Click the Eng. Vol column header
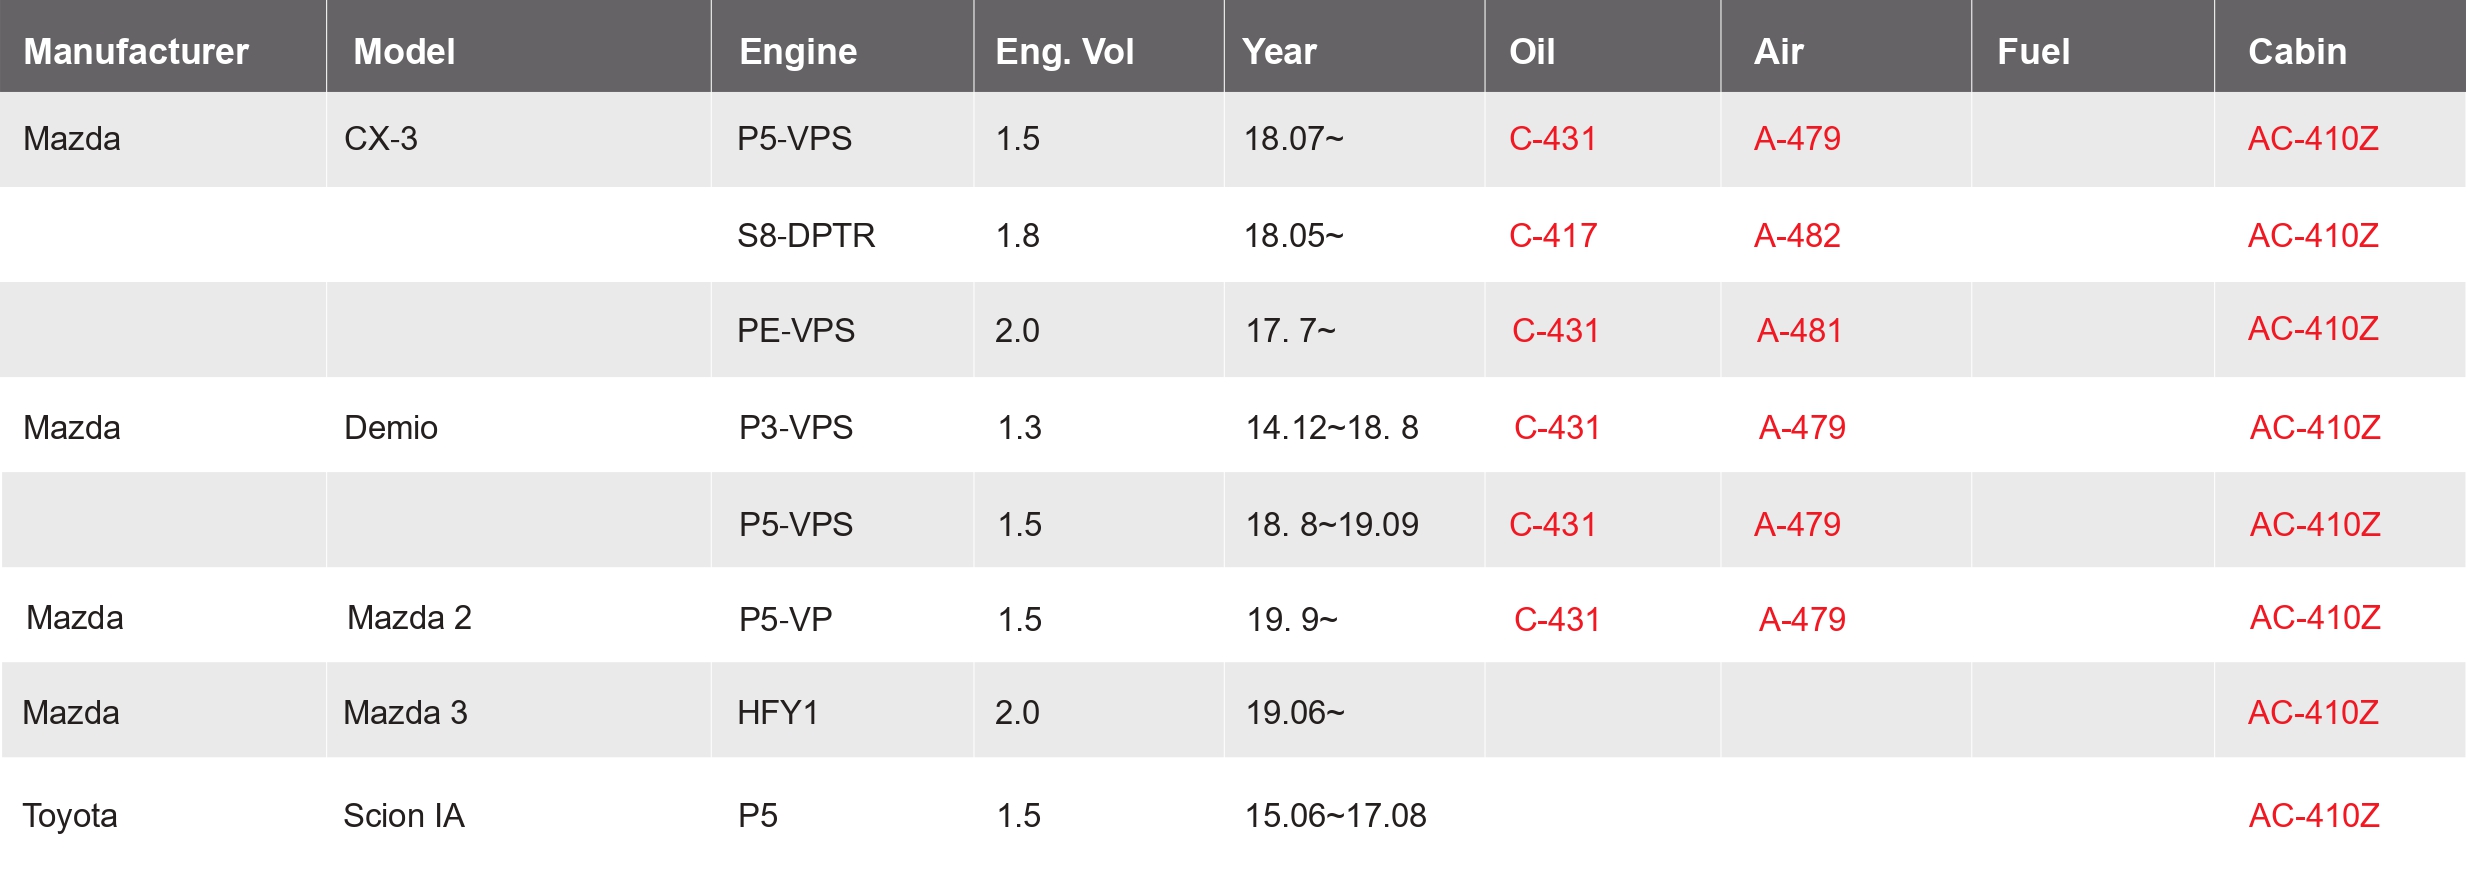This screenshot has width=2466, height=876. pos(1064,52)
